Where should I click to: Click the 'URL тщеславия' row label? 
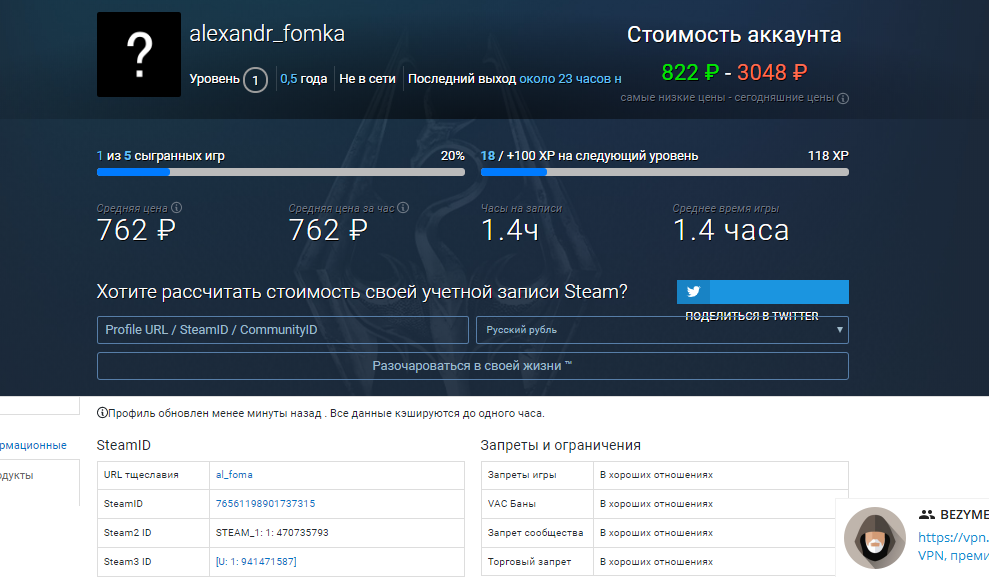141,475
